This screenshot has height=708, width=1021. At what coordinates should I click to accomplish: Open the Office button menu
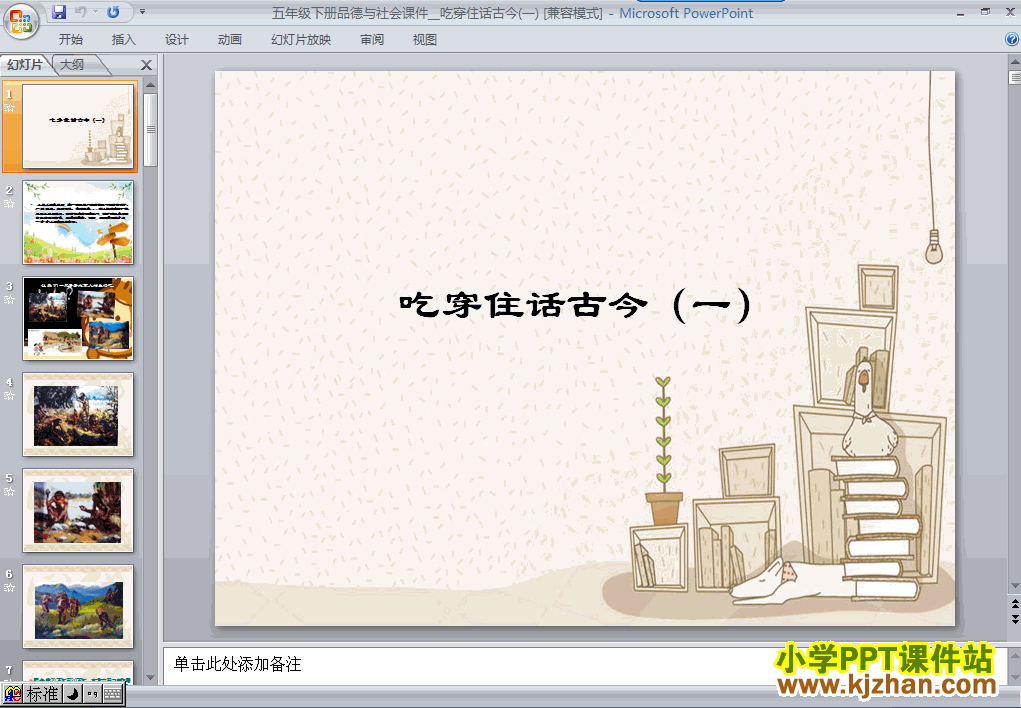click(20, 21)
